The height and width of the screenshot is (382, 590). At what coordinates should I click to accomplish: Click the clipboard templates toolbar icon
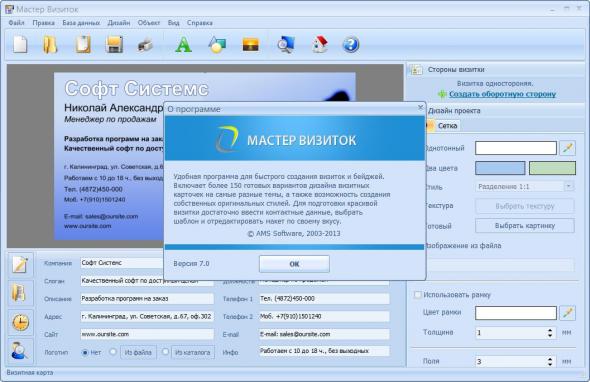pos(83,45)
